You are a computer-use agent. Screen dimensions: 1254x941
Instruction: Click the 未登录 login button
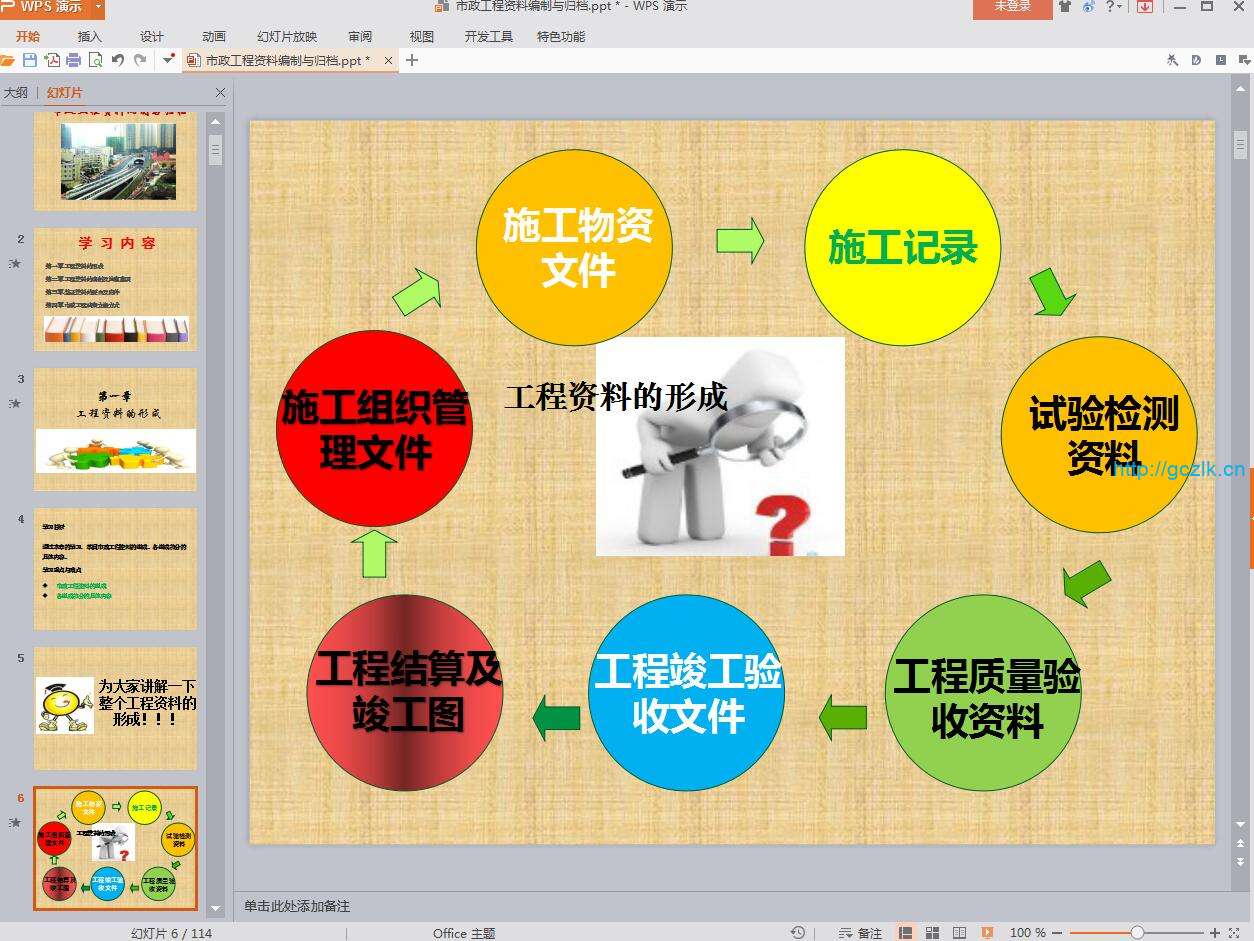(x=1012, y=7)
